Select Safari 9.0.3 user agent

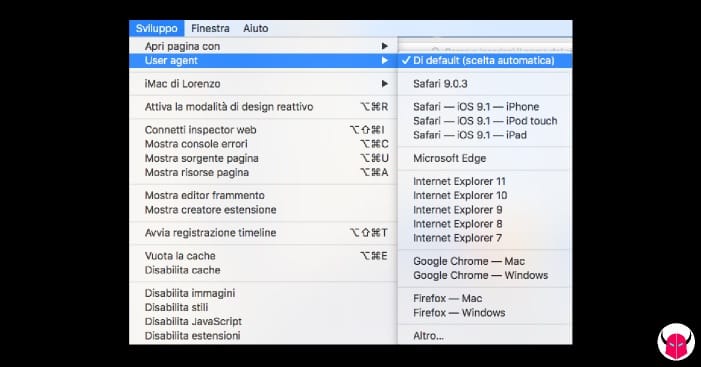(x=485, y=84)
